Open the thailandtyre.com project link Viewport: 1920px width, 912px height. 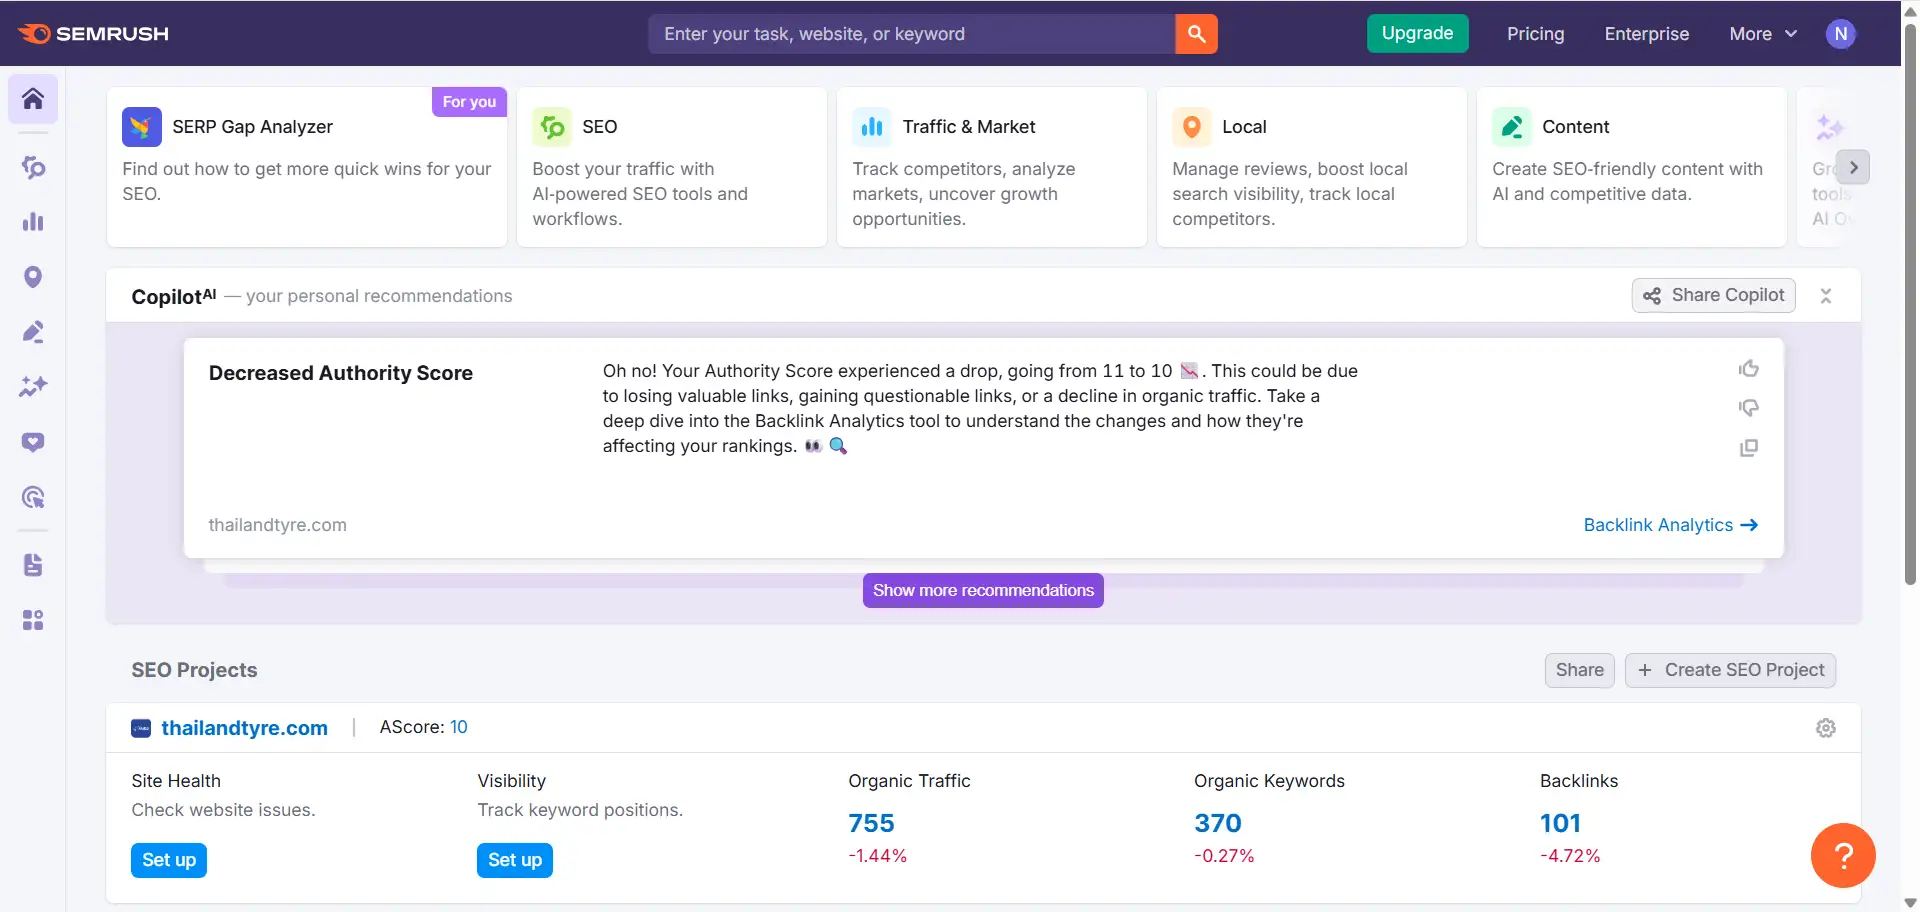(245, 728)
